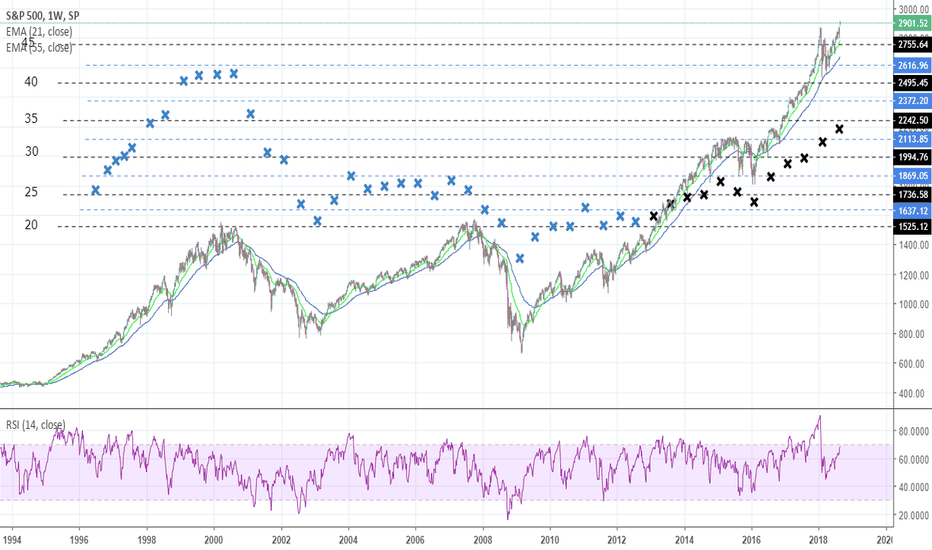Click the 40 annotation beside the dashed line
Viewport: 932px width, 550px height.
(x=31, y=82)
